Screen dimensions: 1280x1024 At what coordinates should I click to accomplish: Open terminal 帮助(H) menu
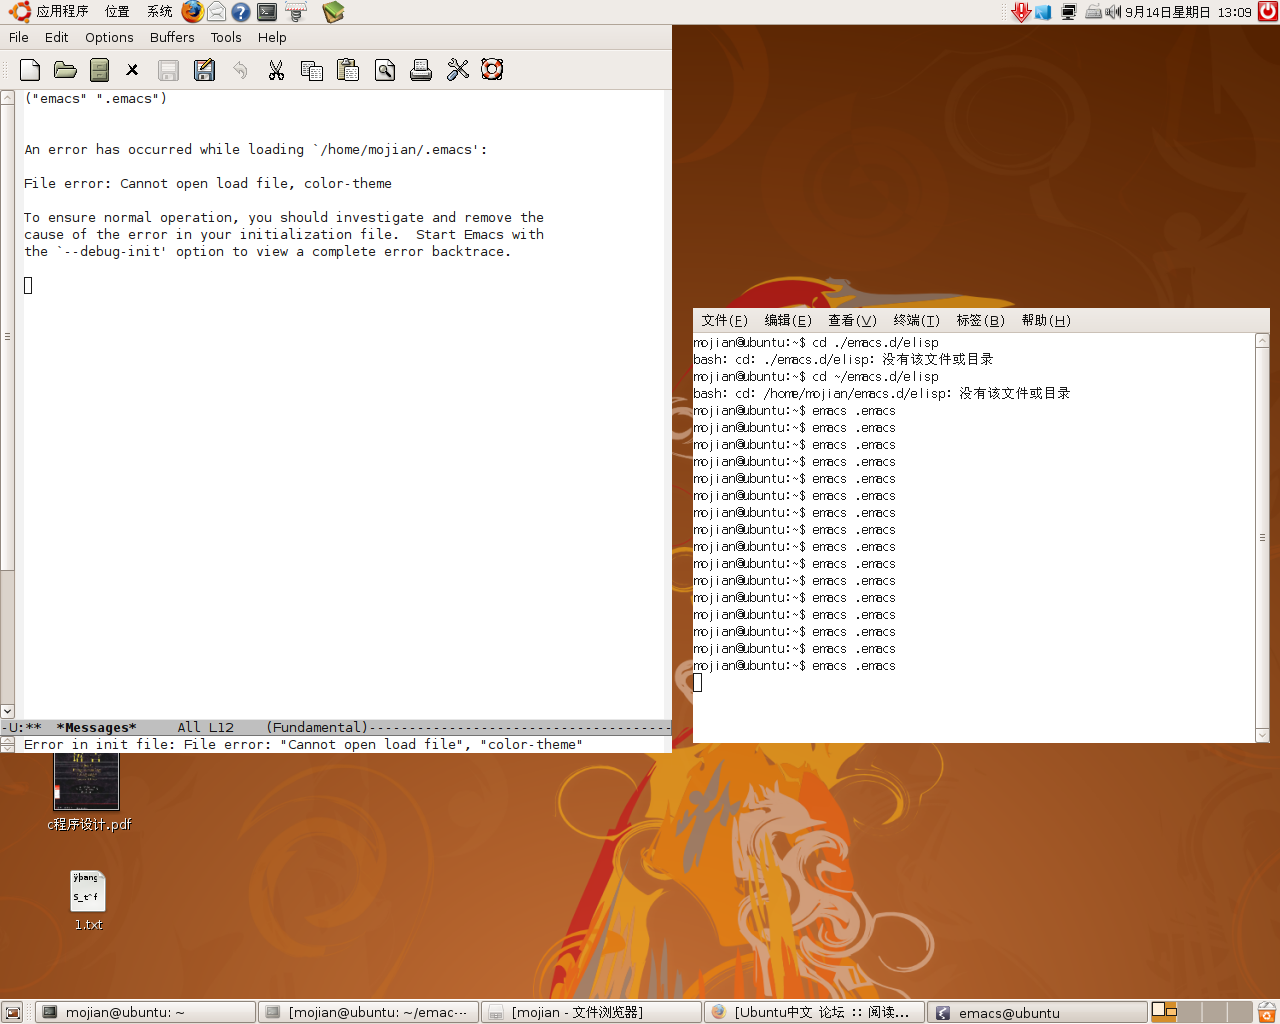(1046, 320)
